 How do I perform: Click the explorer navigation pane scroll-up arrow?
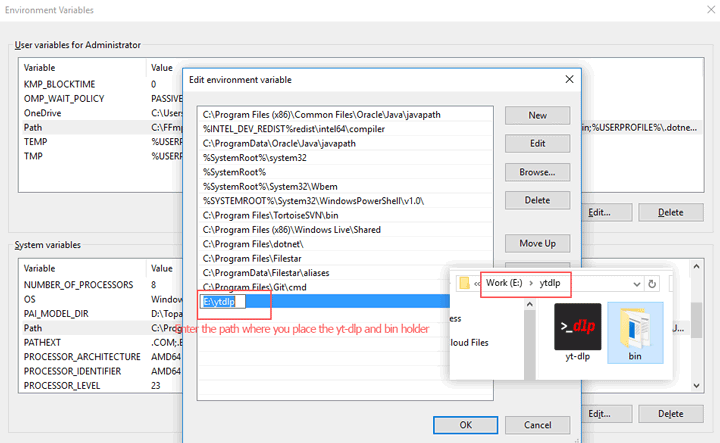point(529,304)
